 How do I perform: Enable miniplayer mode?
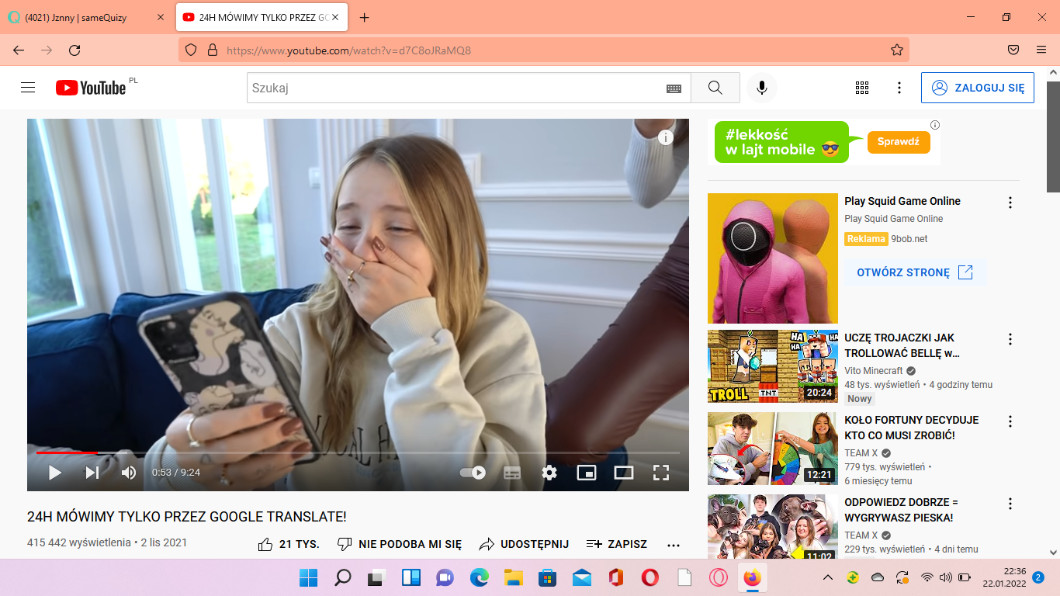[587, 473]
